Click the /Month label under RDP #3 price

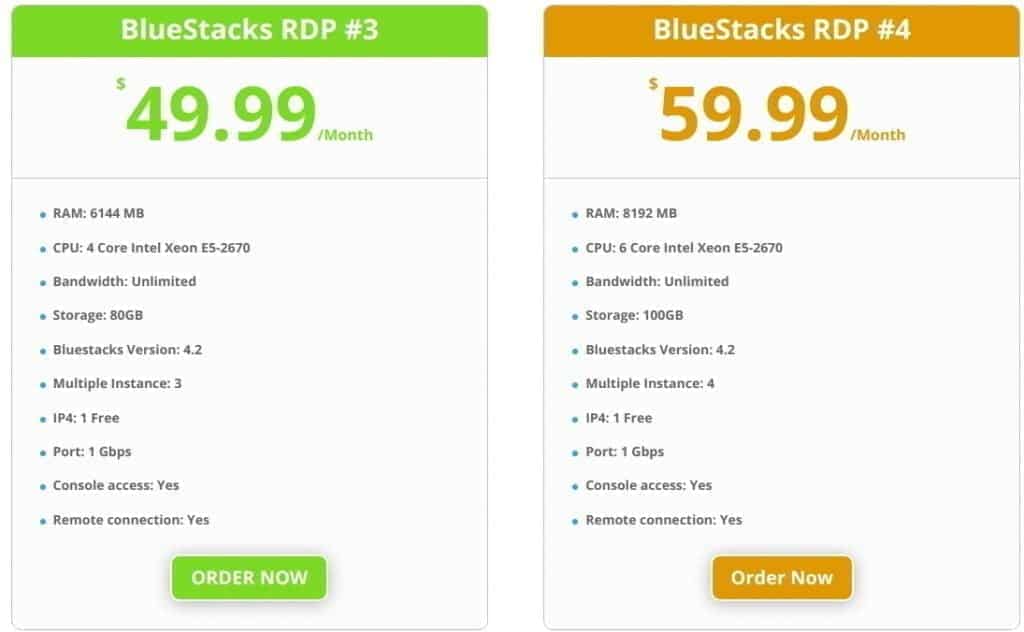click(x=346, y=135)
